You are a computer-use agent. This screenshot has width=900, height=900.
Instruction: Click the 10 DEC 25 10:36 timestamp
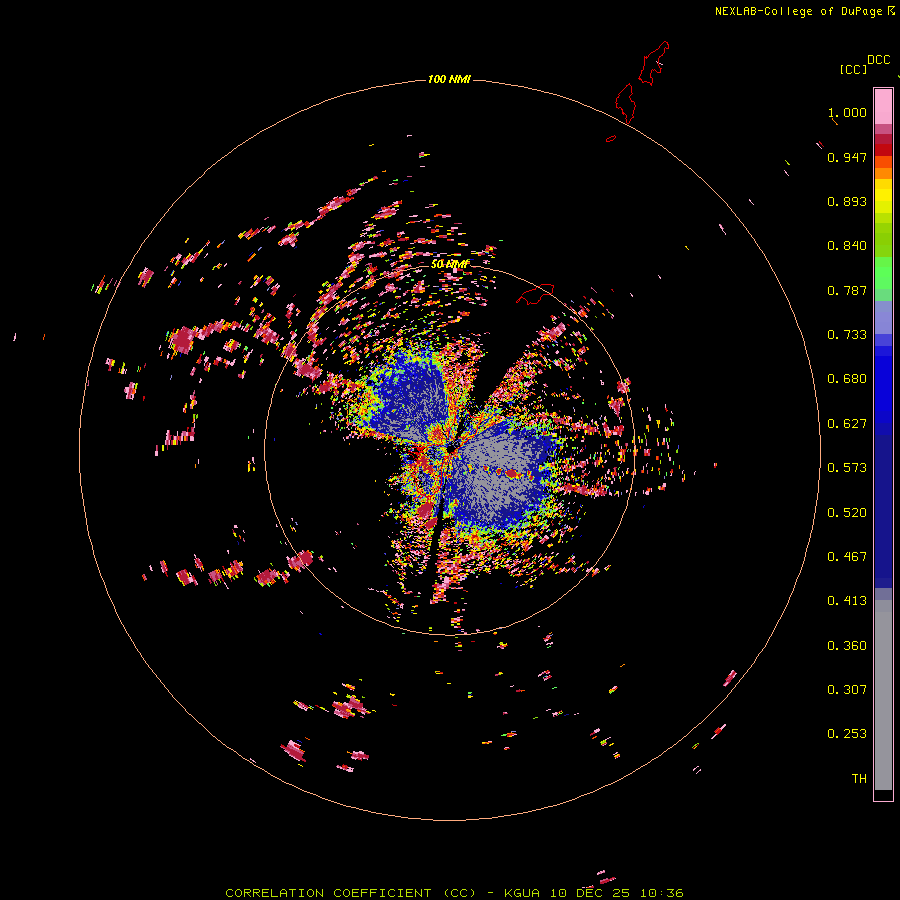616,893
